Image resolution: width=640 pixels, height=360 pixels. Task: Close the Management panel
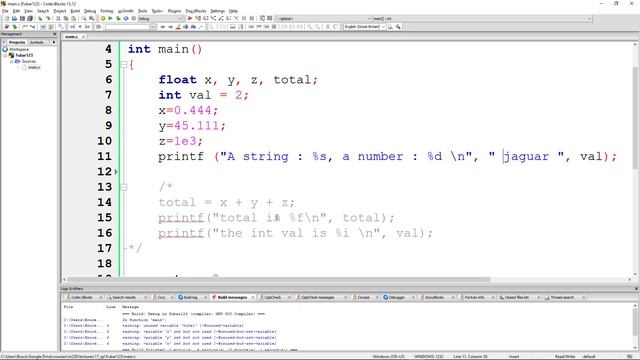click(x=54, y=34)
